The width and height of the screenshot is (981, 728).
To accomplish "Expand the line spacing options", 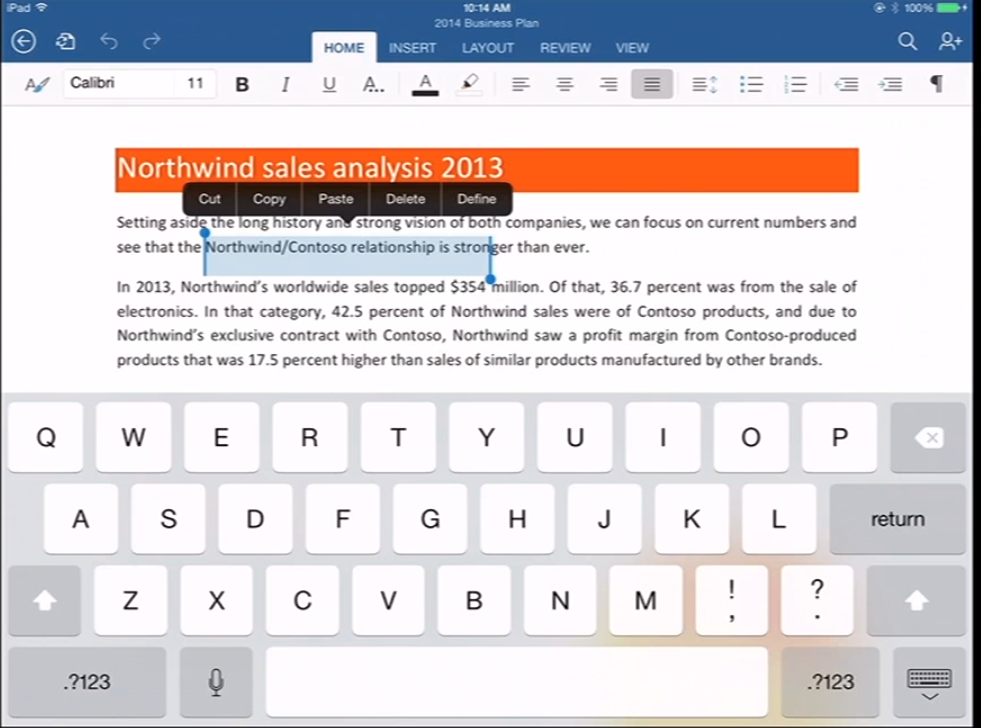I will tap(705, 84).
